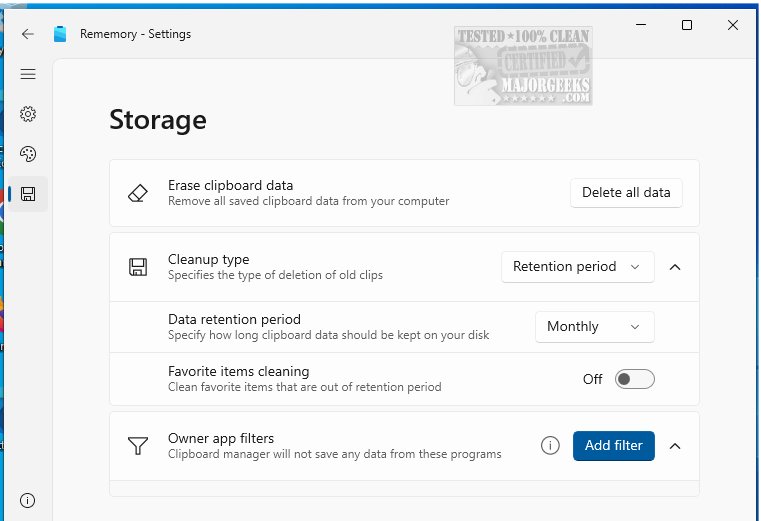
Task: Collapse the Cleanup type section
Action: (x=675, y=267)
